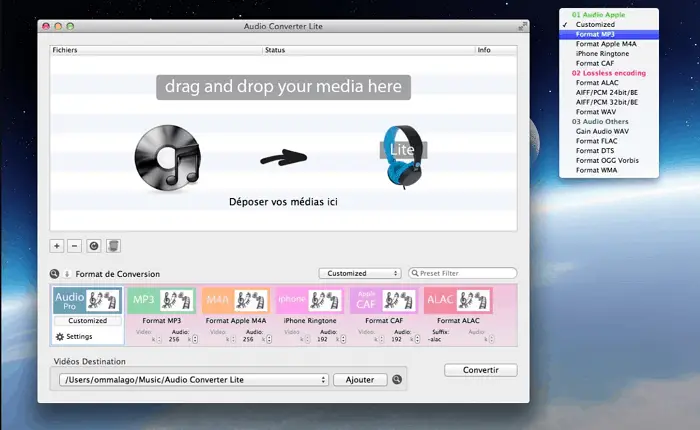Click the Customized button under Audio Pro
The image size is (700, 430).
click(88, 321)
